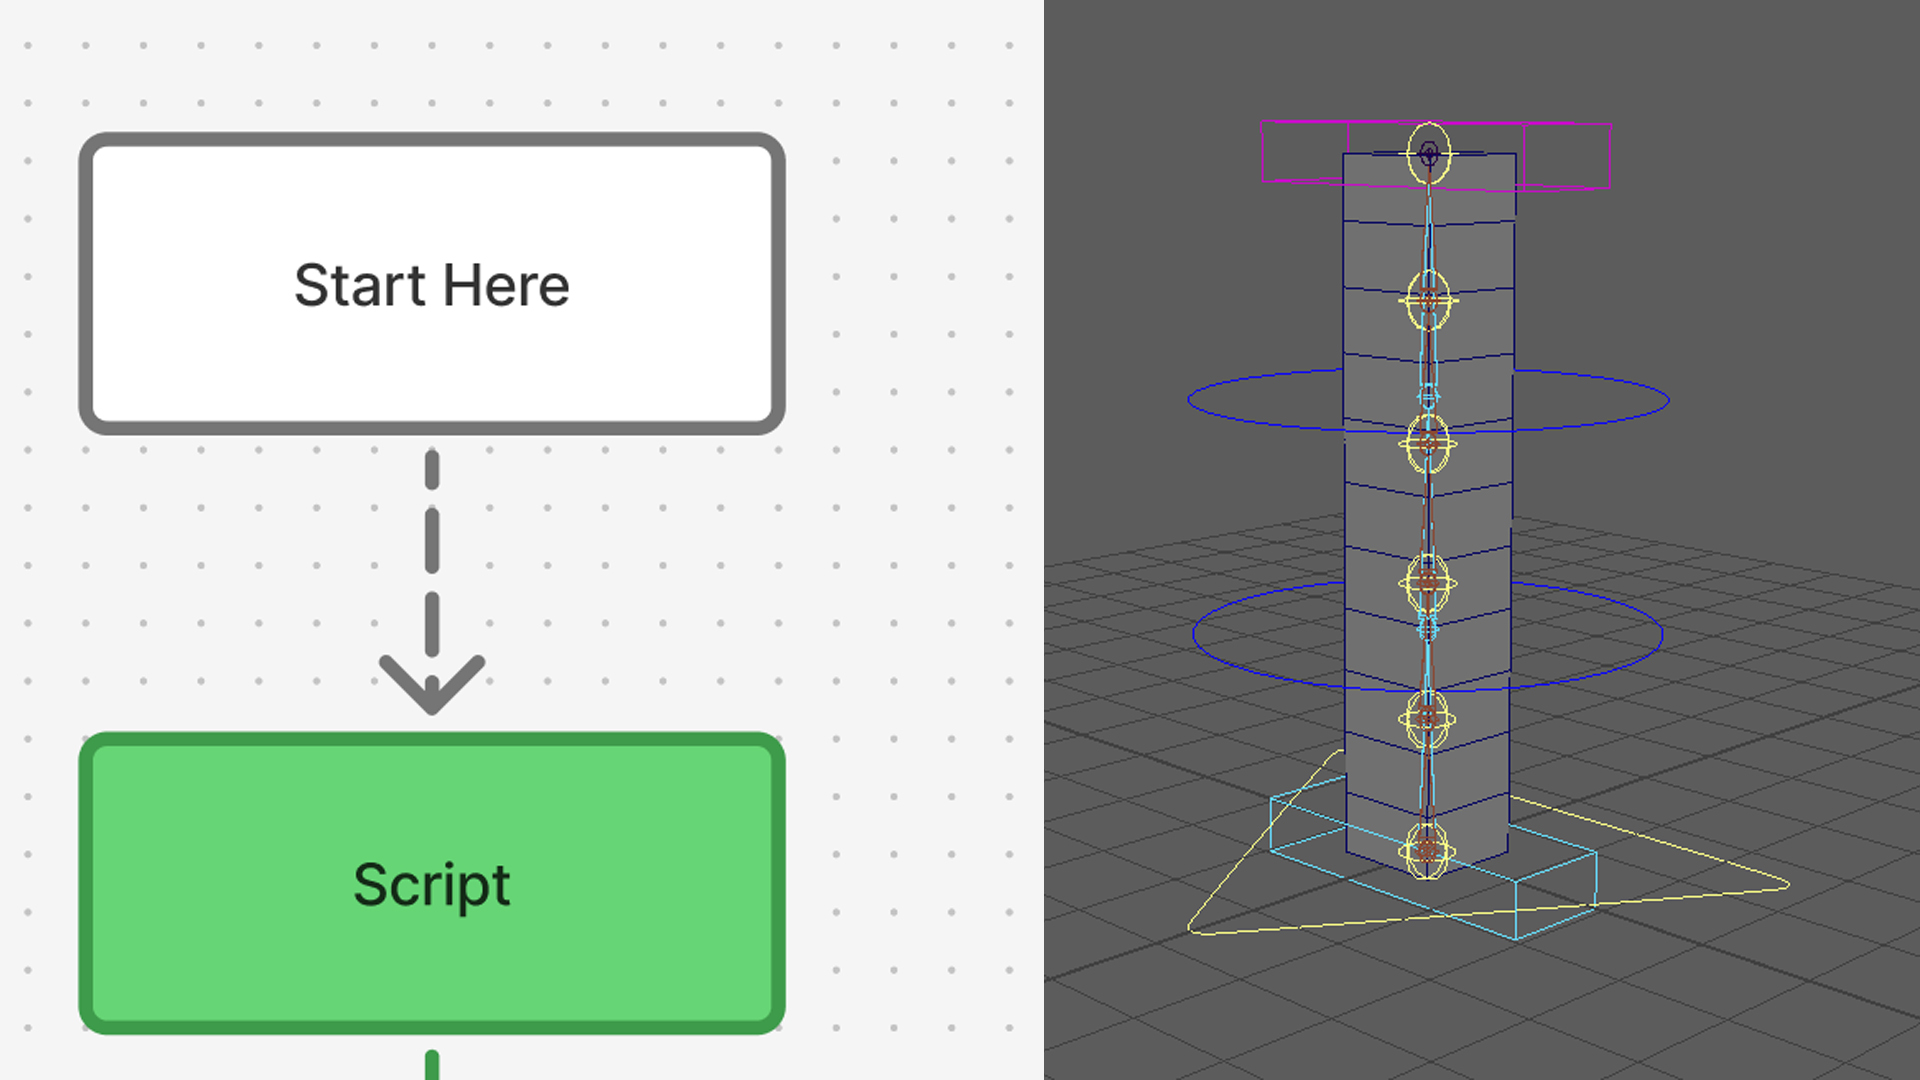Click the green connector below Script node
This screenshot has width=1920, height=1080.
(x=432, y=1065)
